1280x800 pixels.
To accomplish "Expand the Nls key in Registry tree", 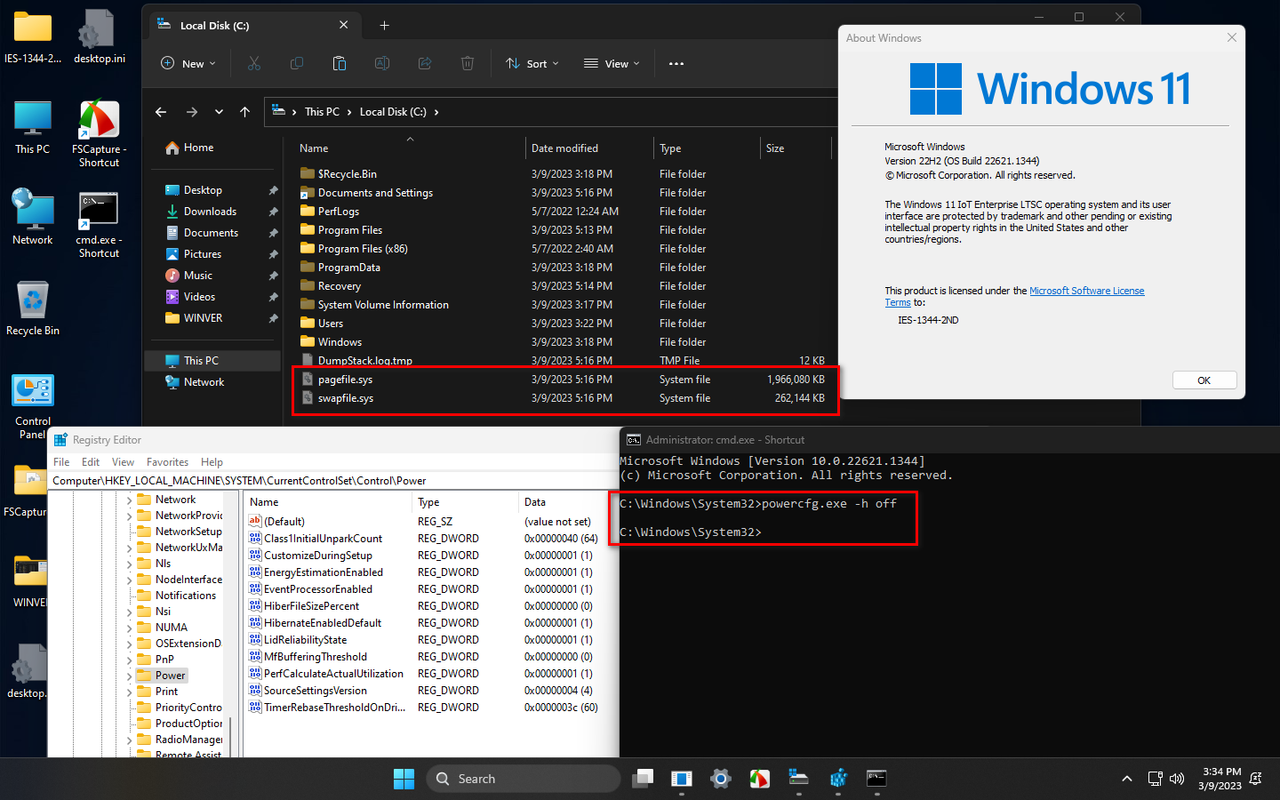I will click(129, 563).
